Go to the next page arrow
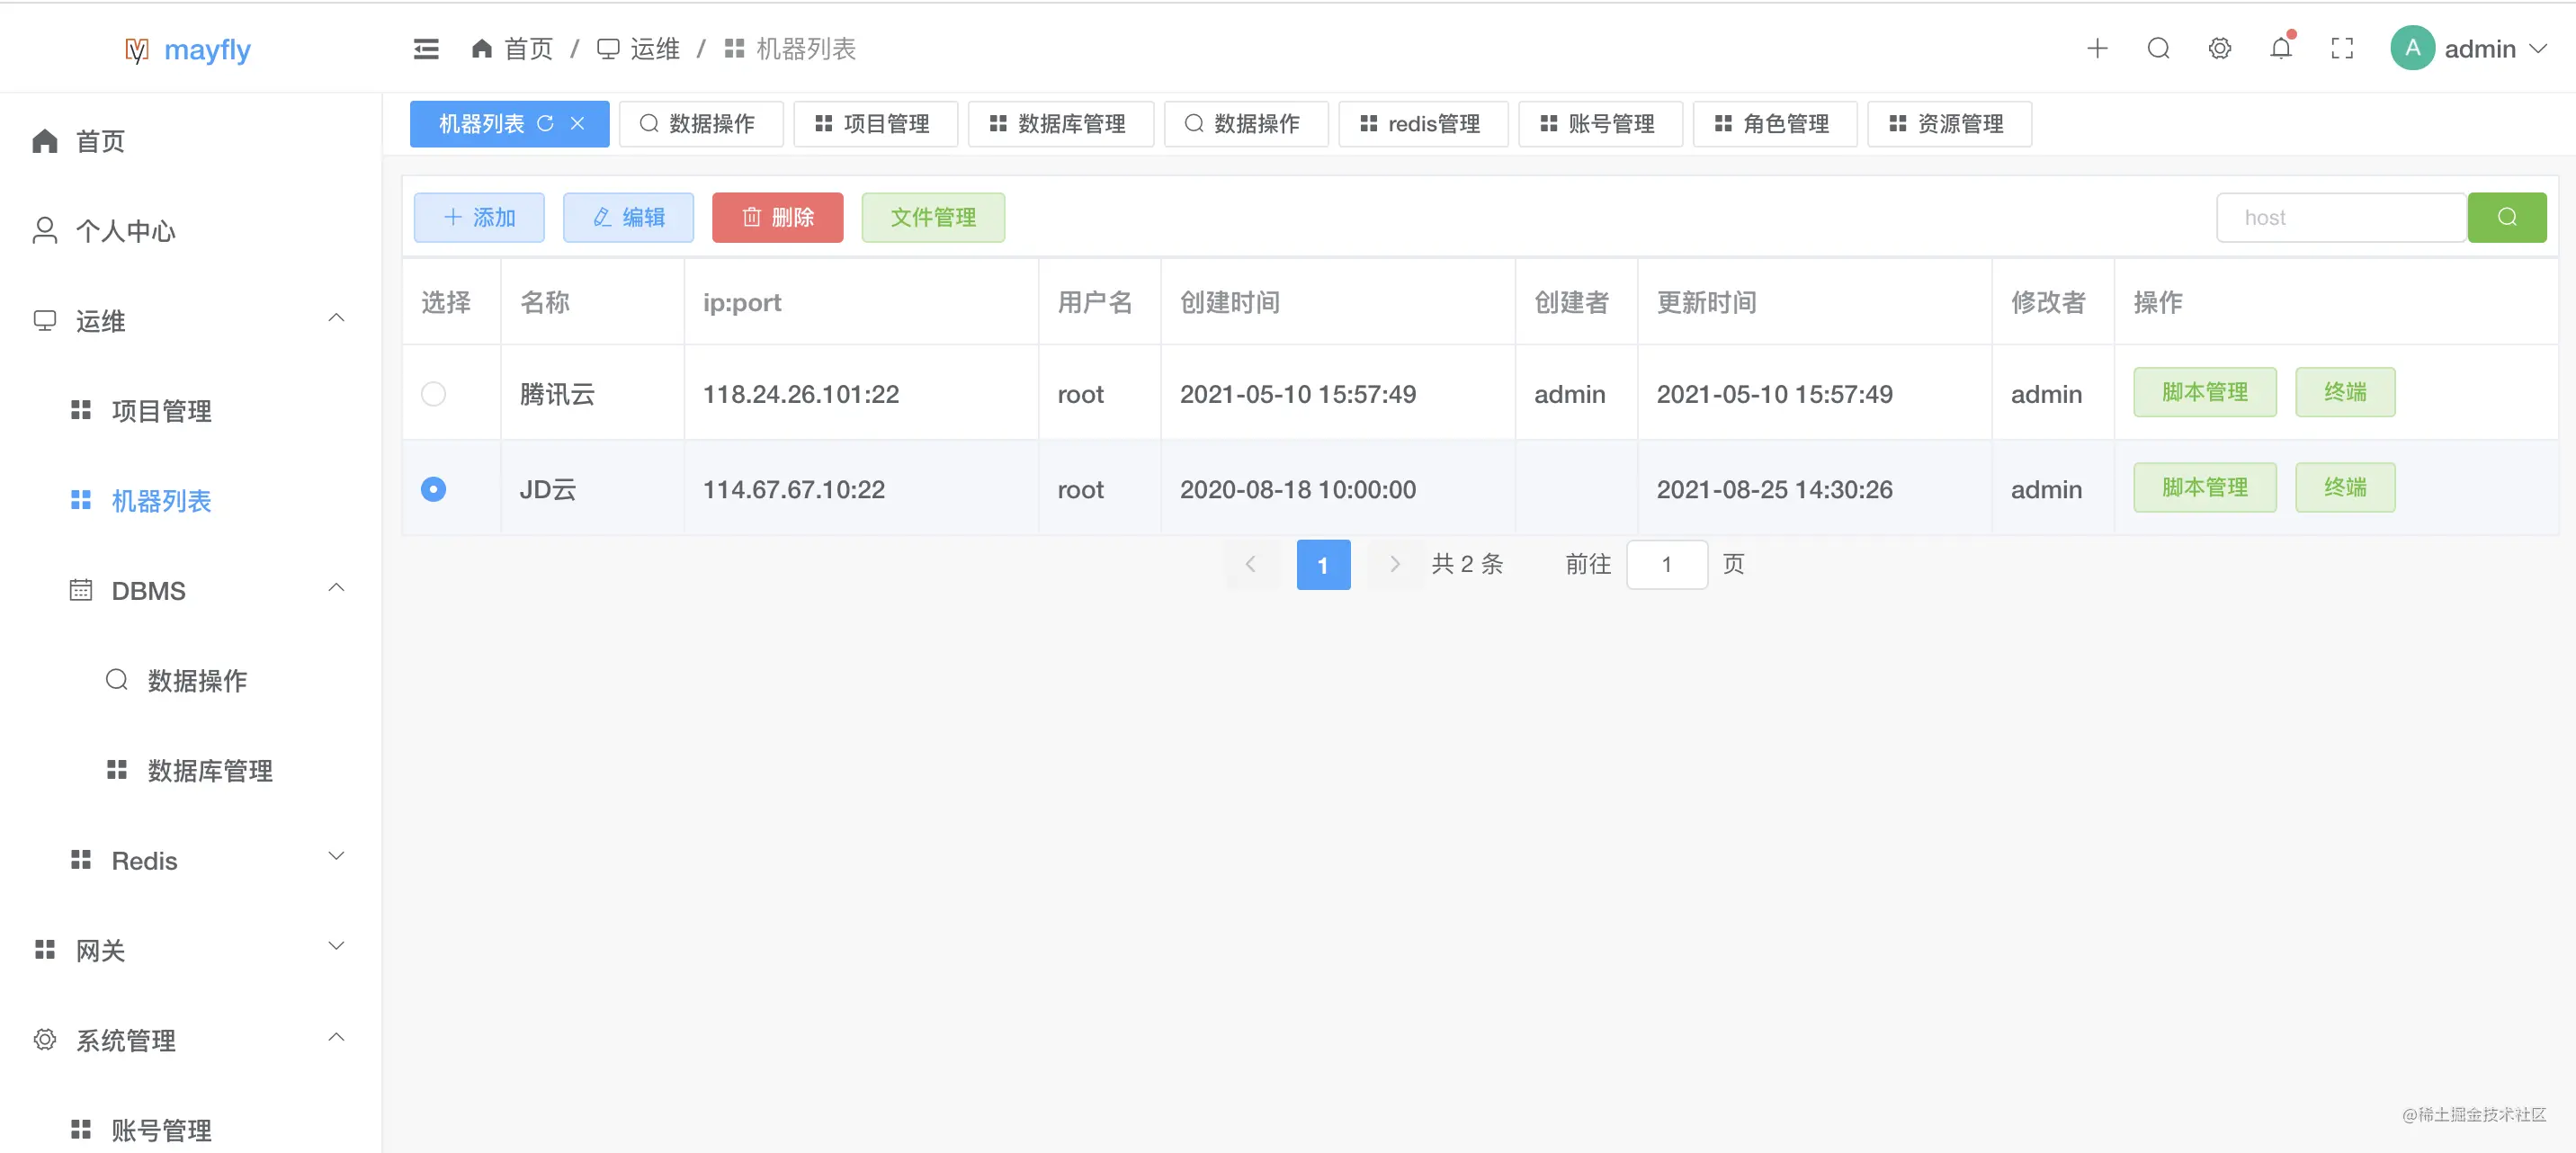The height and width of the screenshot is (1153, 2576). (x=1395, y=565)
